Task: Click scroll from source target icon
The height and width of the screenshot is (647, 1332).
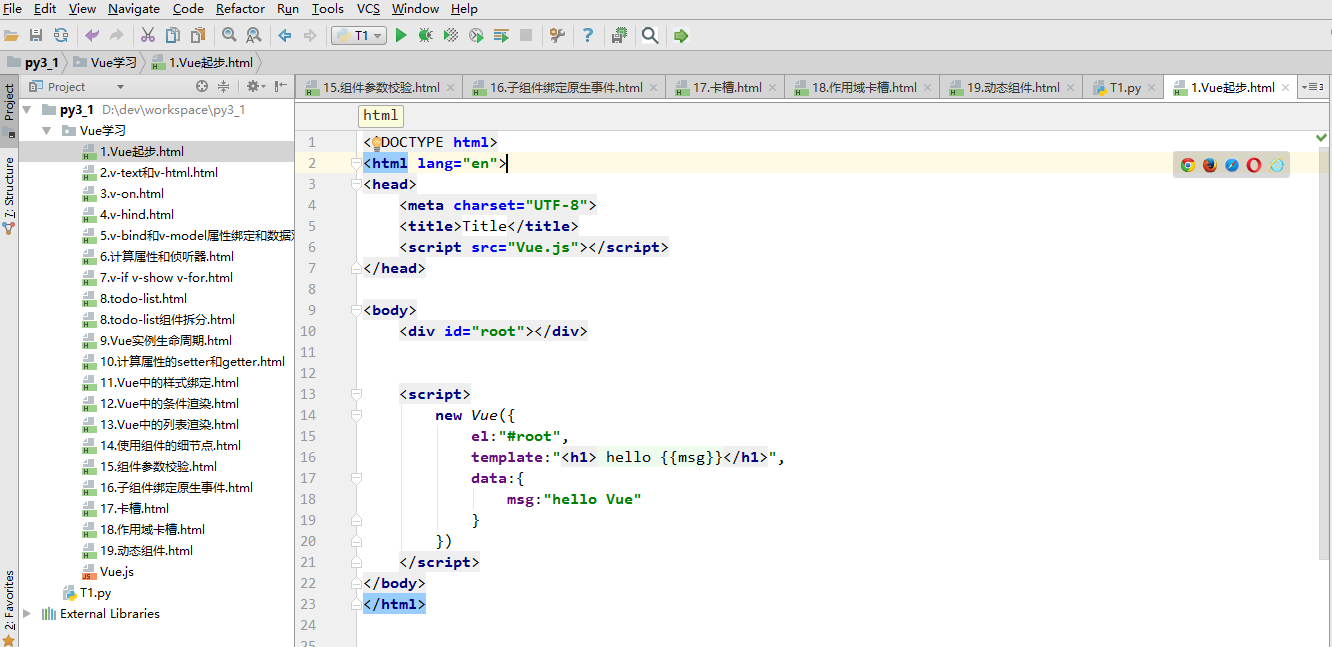Action: 202,87
